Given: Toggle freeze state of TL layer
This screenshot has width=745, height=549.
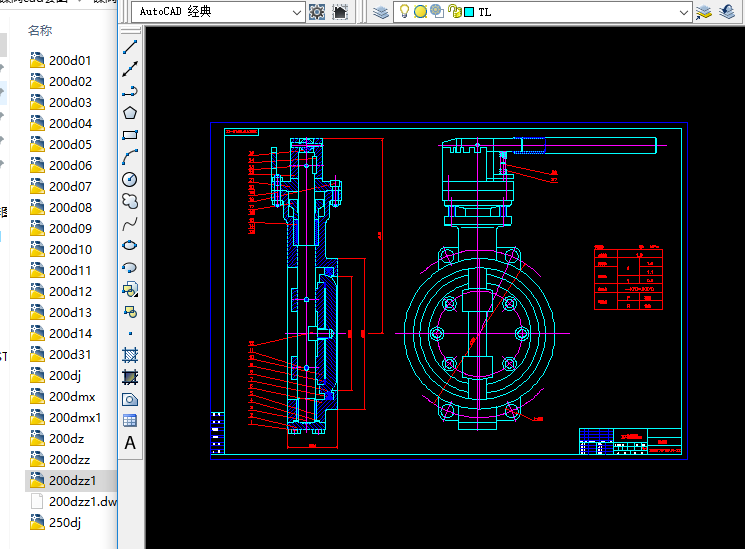Looking at the screenshot, I should pyautogui.click(x=421, y=12).
